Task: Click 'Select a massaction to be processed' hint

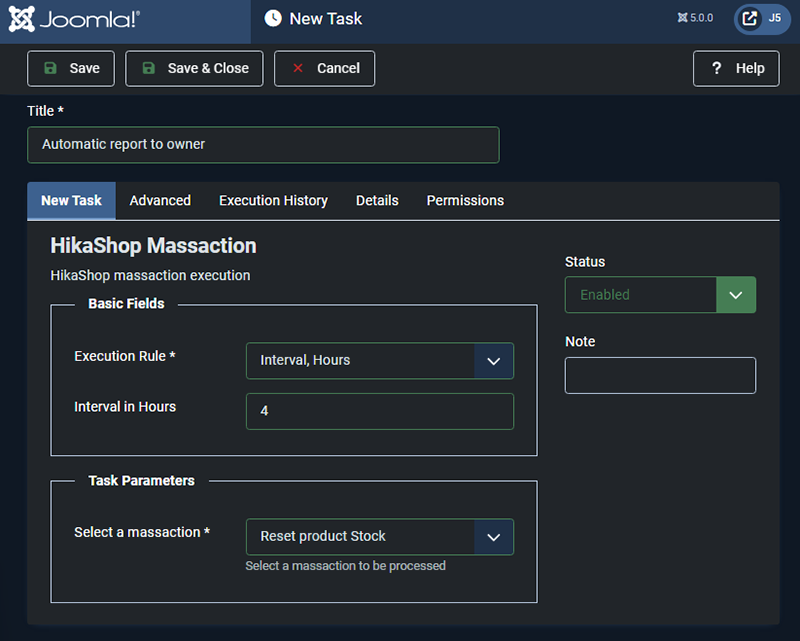Action: (x=345, y=566)
